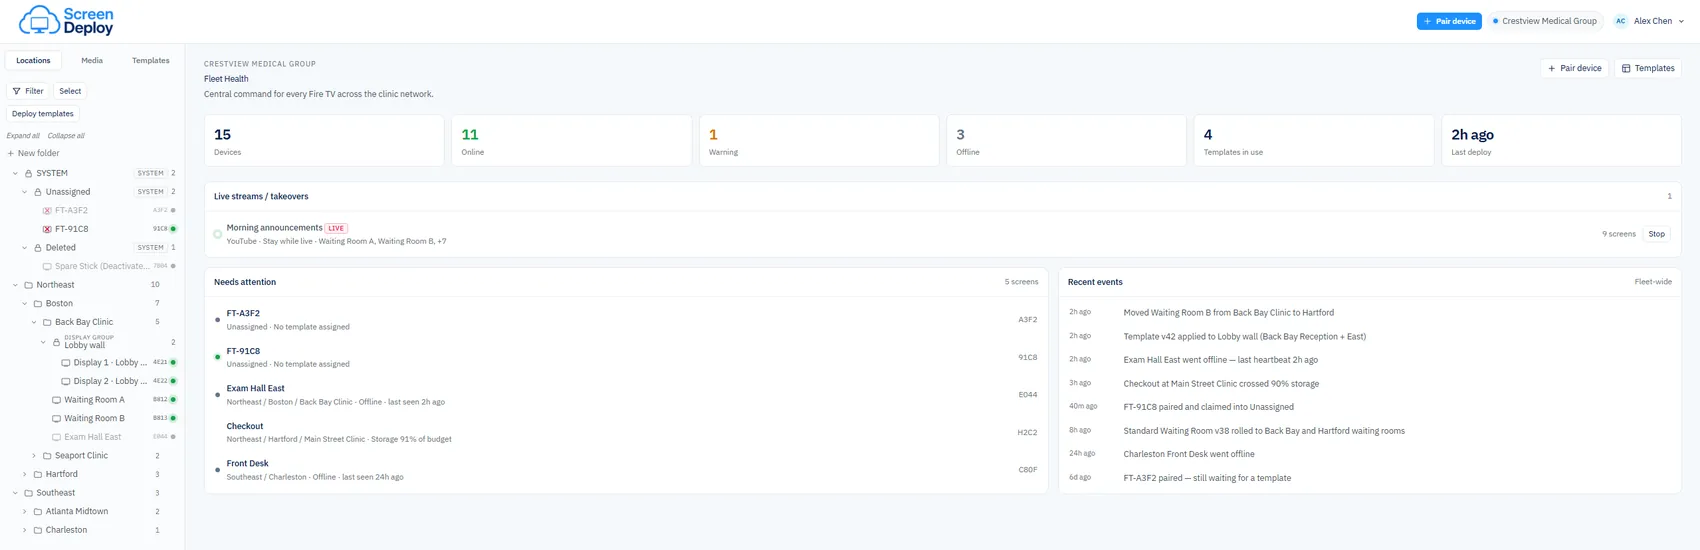1700x550 pixels.
Task: Click the Lobby wall lock icon
Action: click(x=56, y=342)
